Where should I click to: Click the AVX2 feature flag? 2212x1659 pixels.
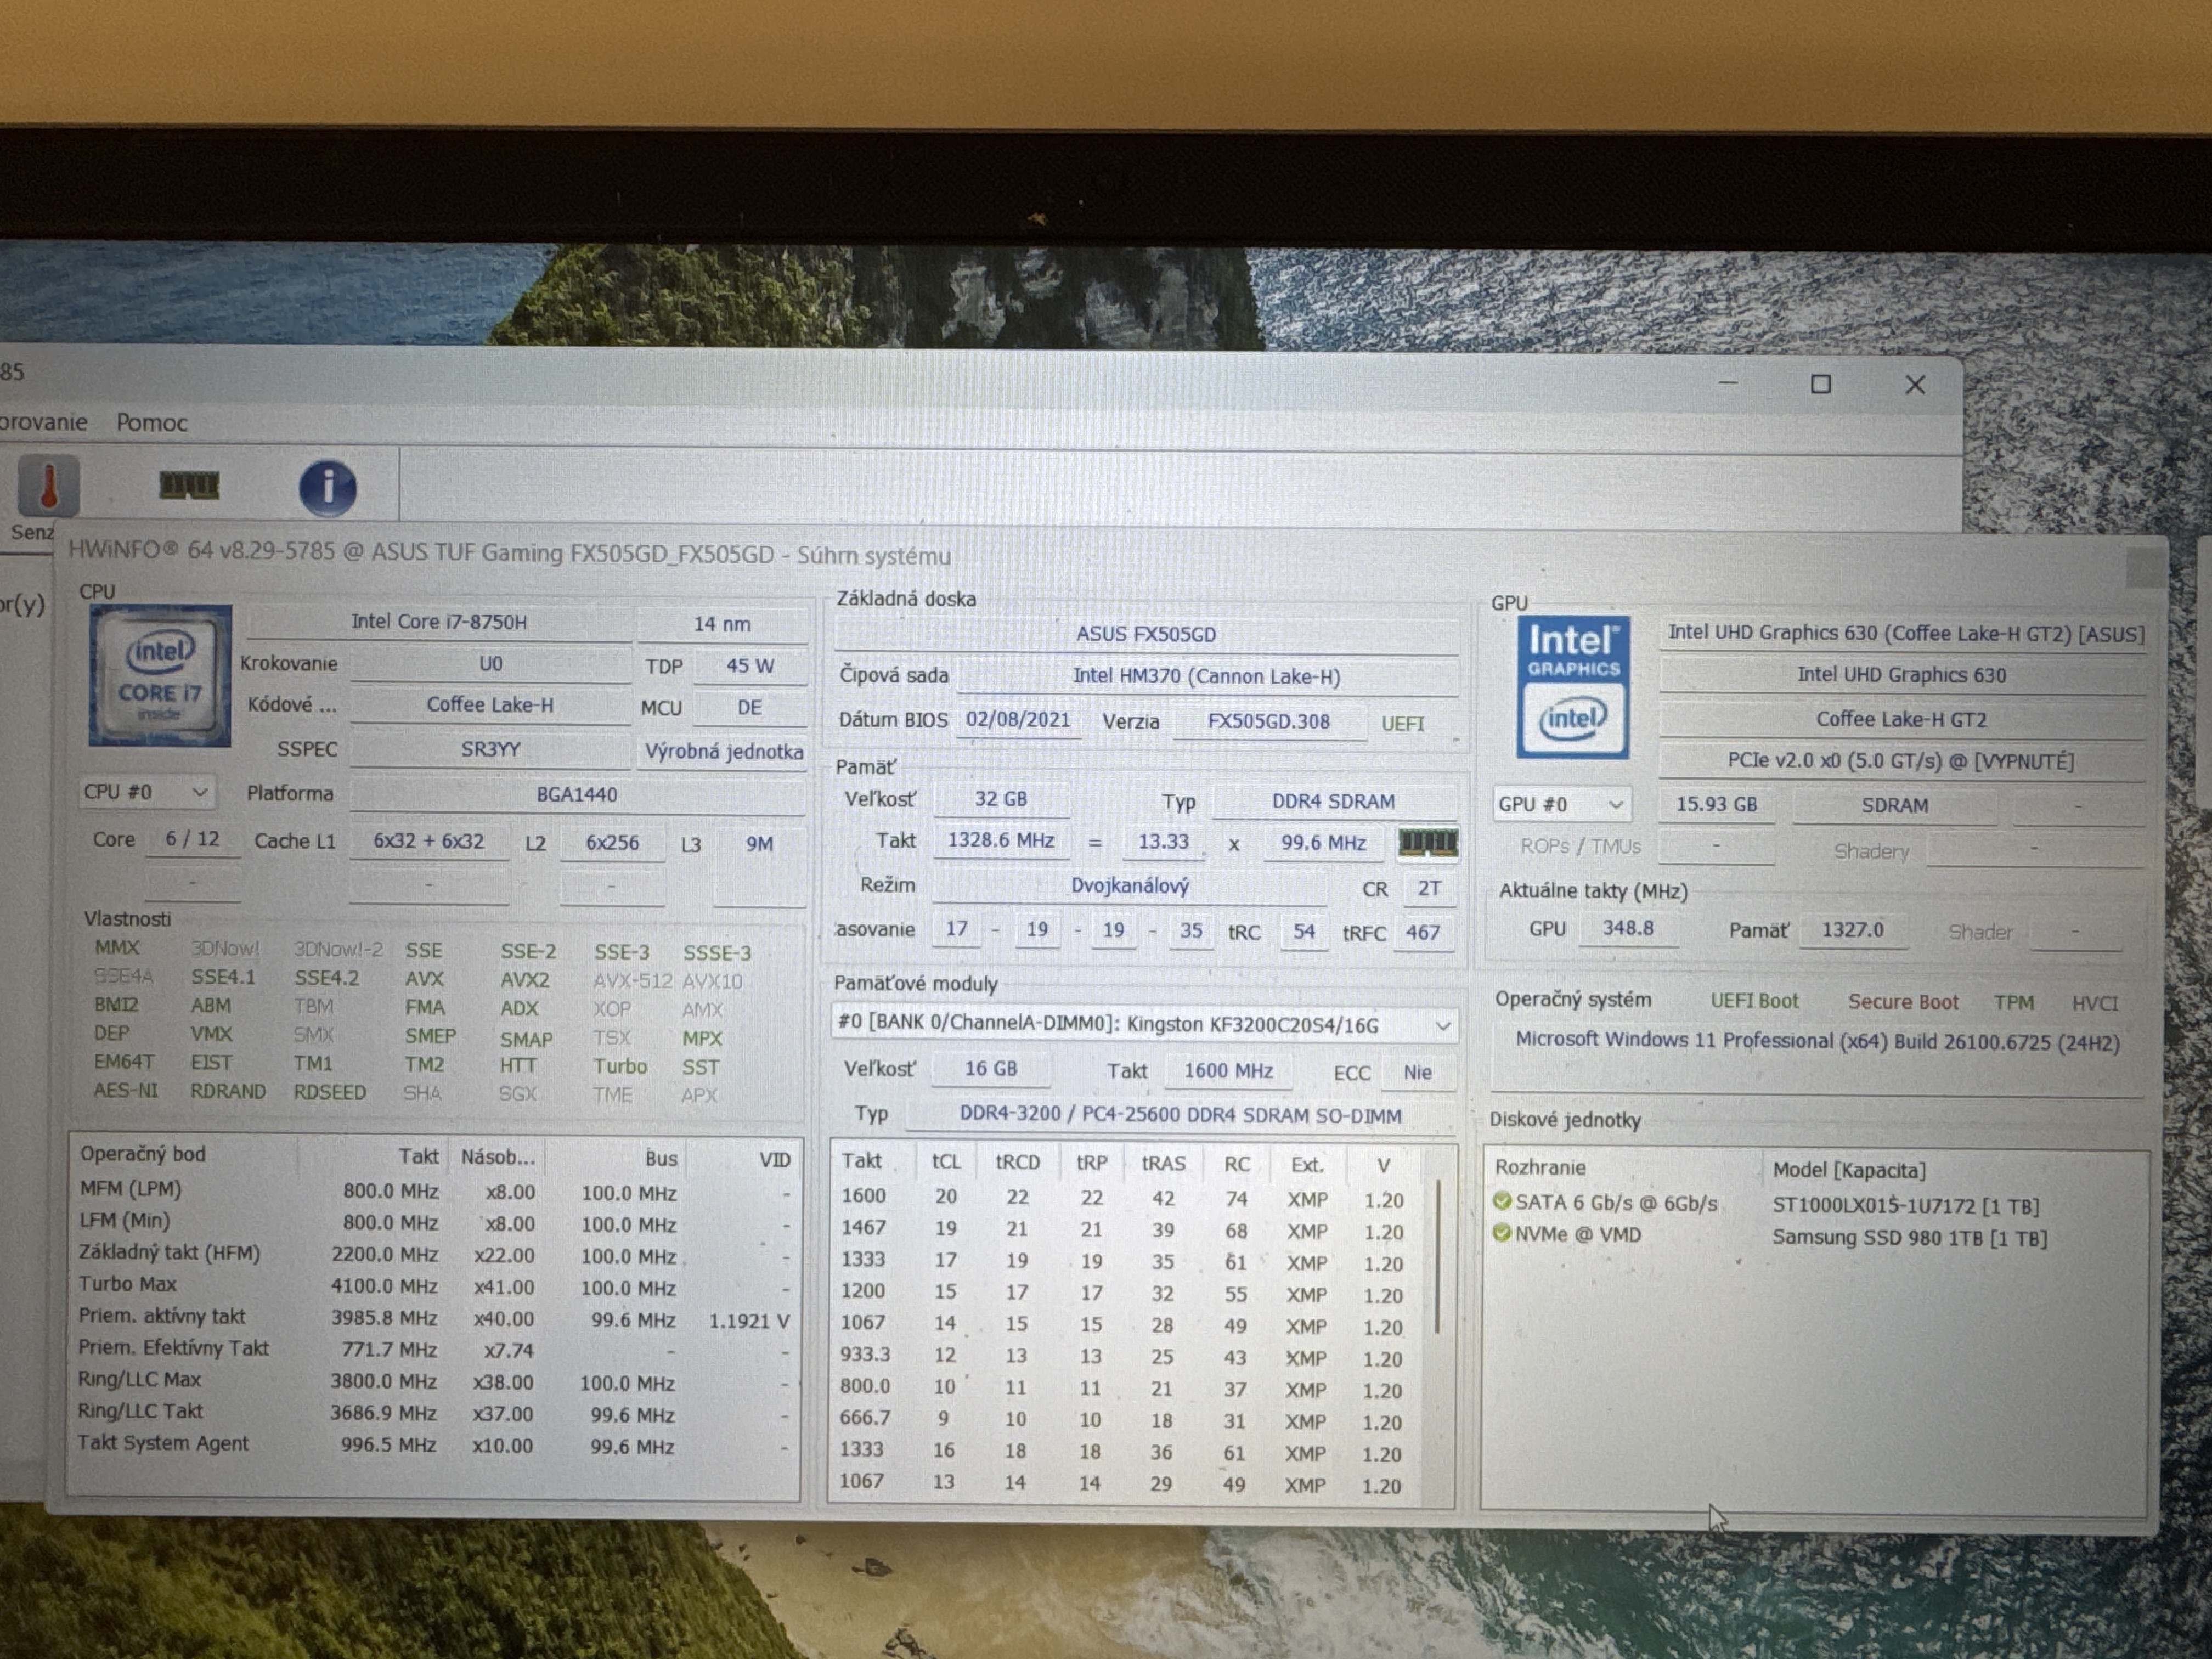click(524, 980)
